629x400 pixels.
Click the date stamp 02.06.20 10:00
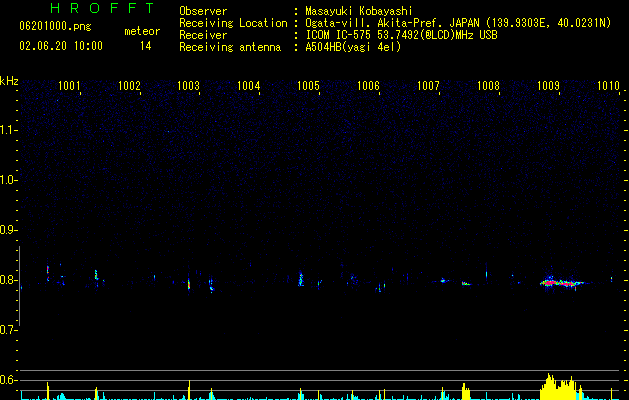click(x=61, y=46)
